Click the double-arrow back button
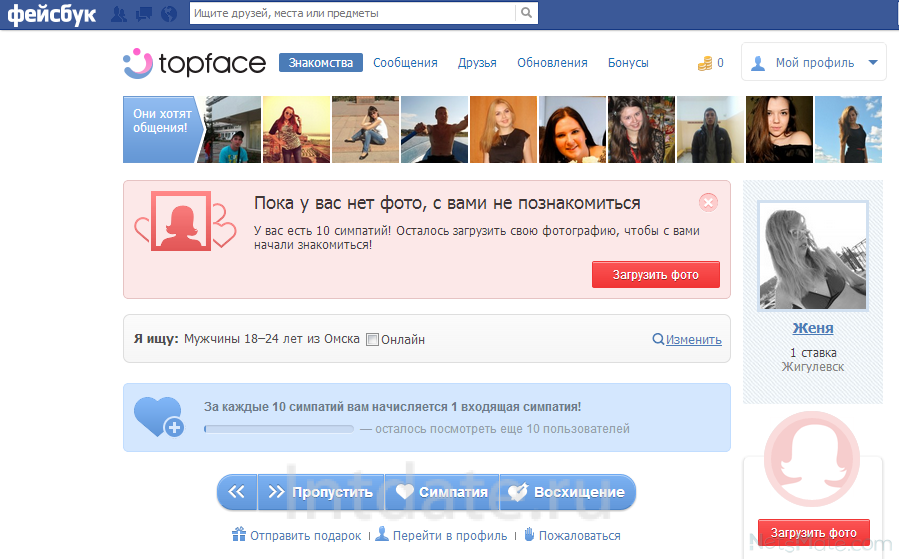899x559 pixels. click(x=237, y=492)
